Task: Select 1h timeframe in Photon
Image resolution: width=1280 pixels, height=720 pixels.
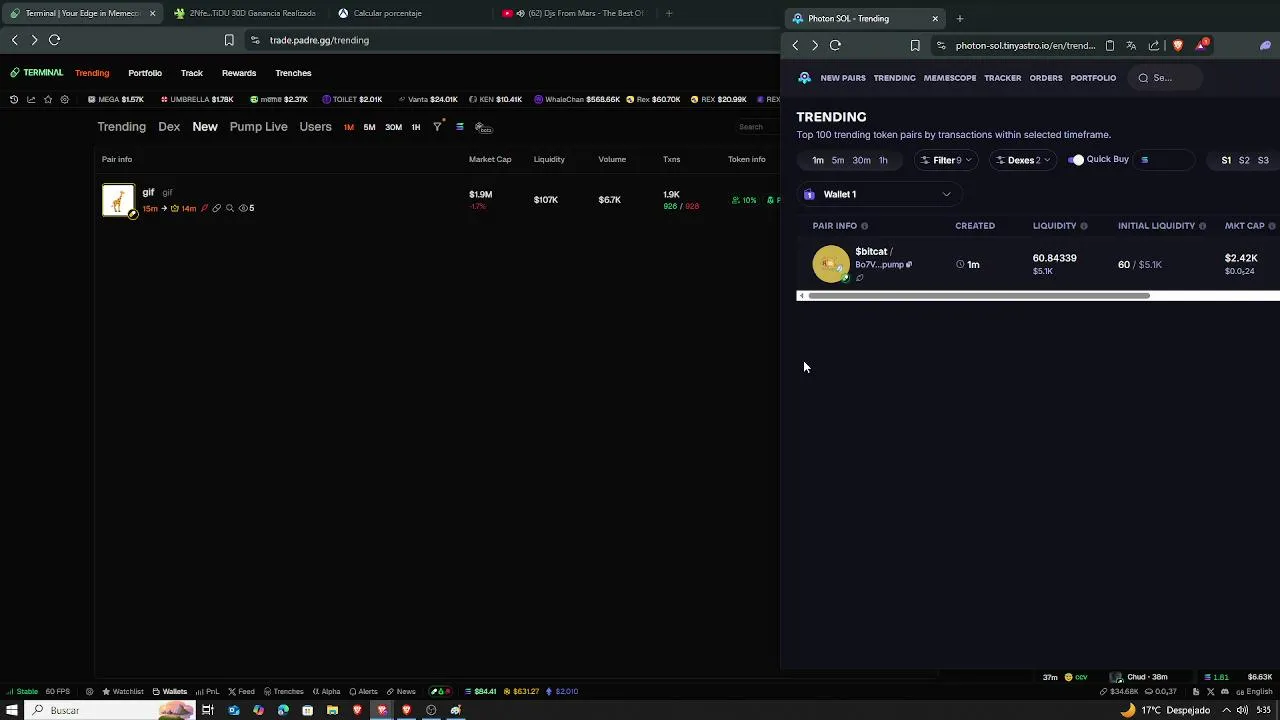Action: click(883, 160)
